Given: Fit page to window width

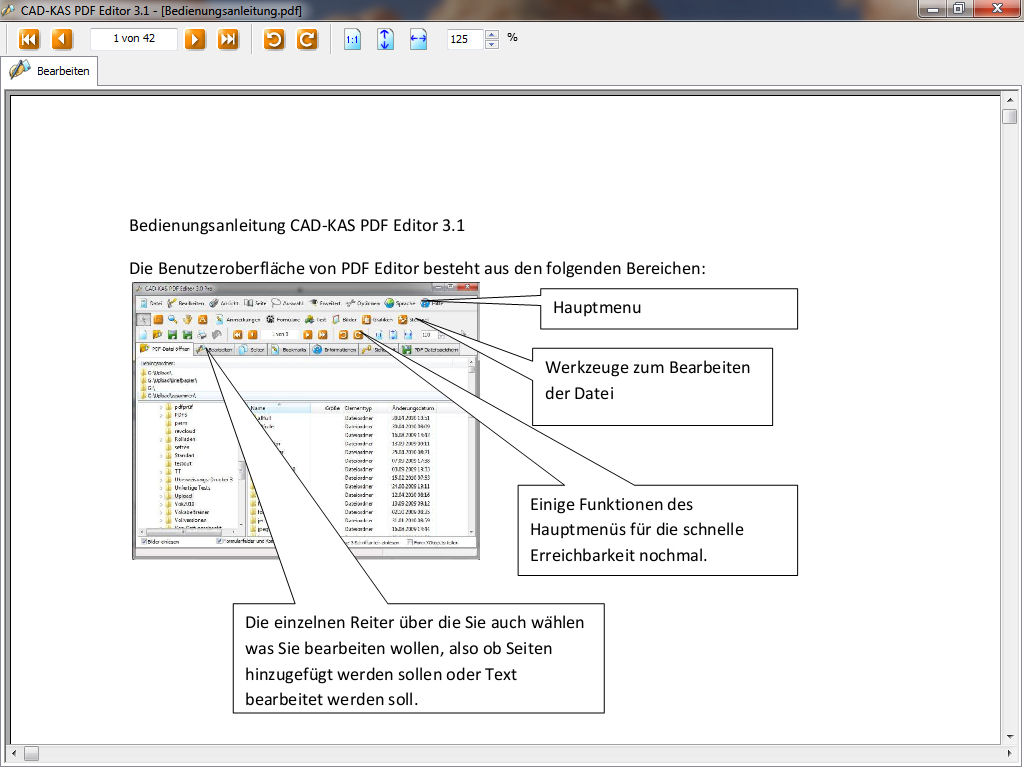Looking at the screenshot, I should click(418, 39).
